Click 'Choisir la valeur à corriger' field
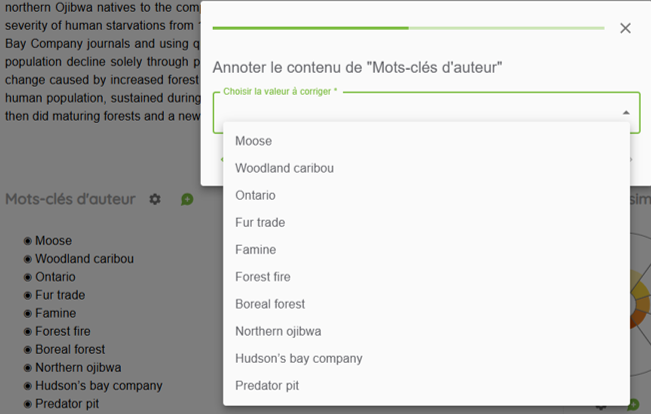Screen dimensions: 651x414 [x=426, y=113]
